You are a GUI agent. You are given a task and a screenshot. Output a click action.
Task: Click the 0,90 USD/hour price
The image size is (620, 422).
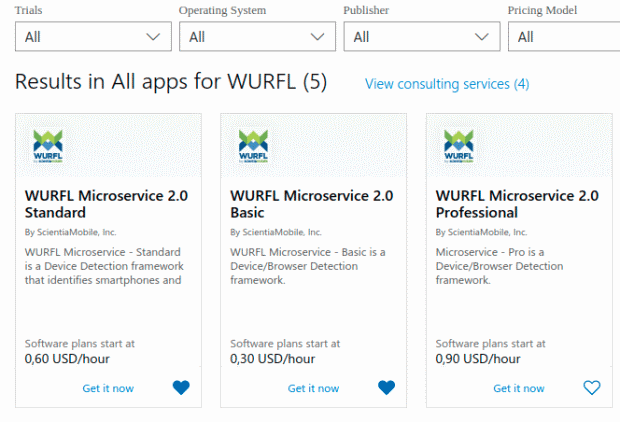(478, 359)
